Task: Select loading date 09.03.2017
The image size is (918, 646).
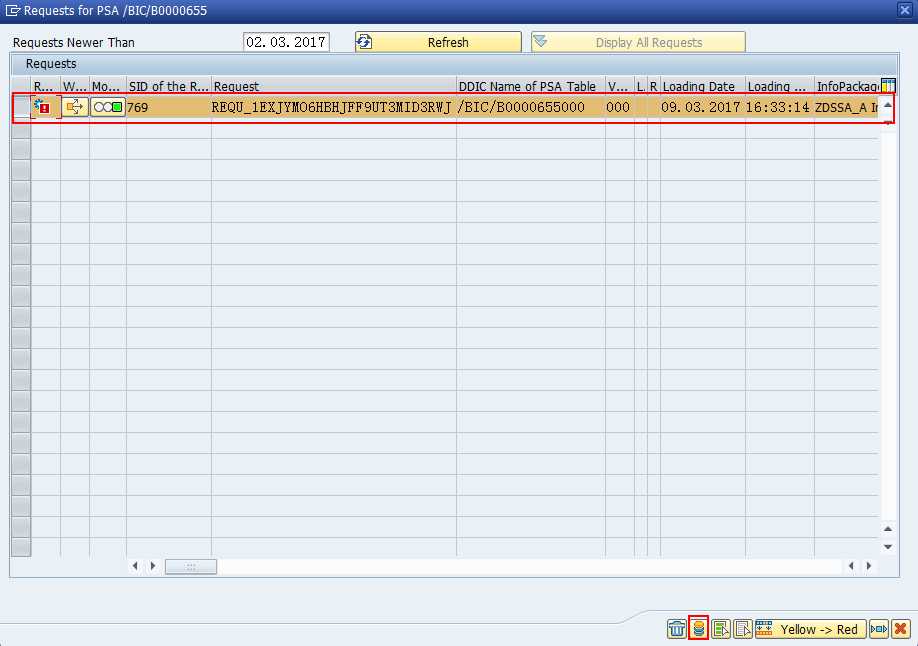Action: tap(701, 107)
